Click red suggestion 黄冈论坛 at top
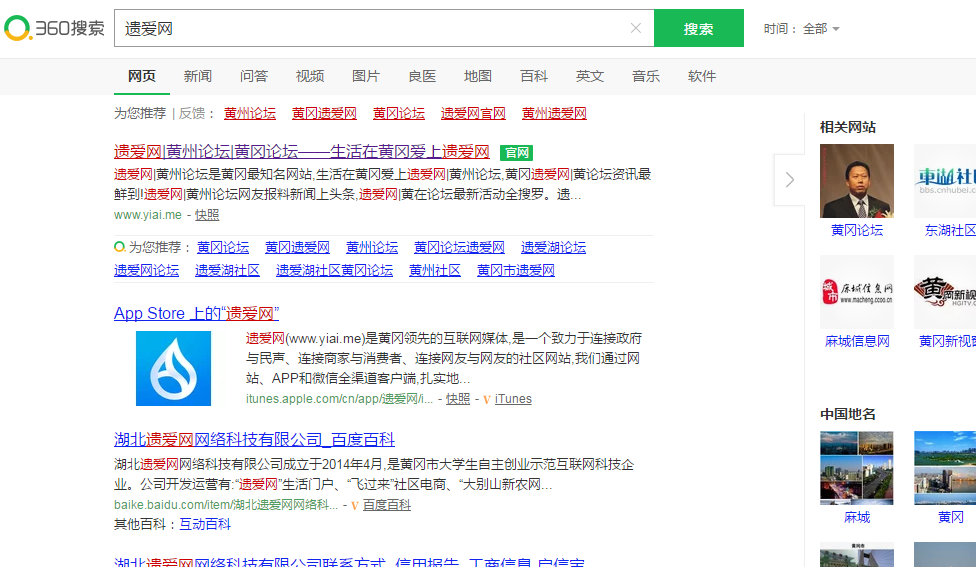The width and height of the screenshot is (976, 567). click(x=398, y=113)
